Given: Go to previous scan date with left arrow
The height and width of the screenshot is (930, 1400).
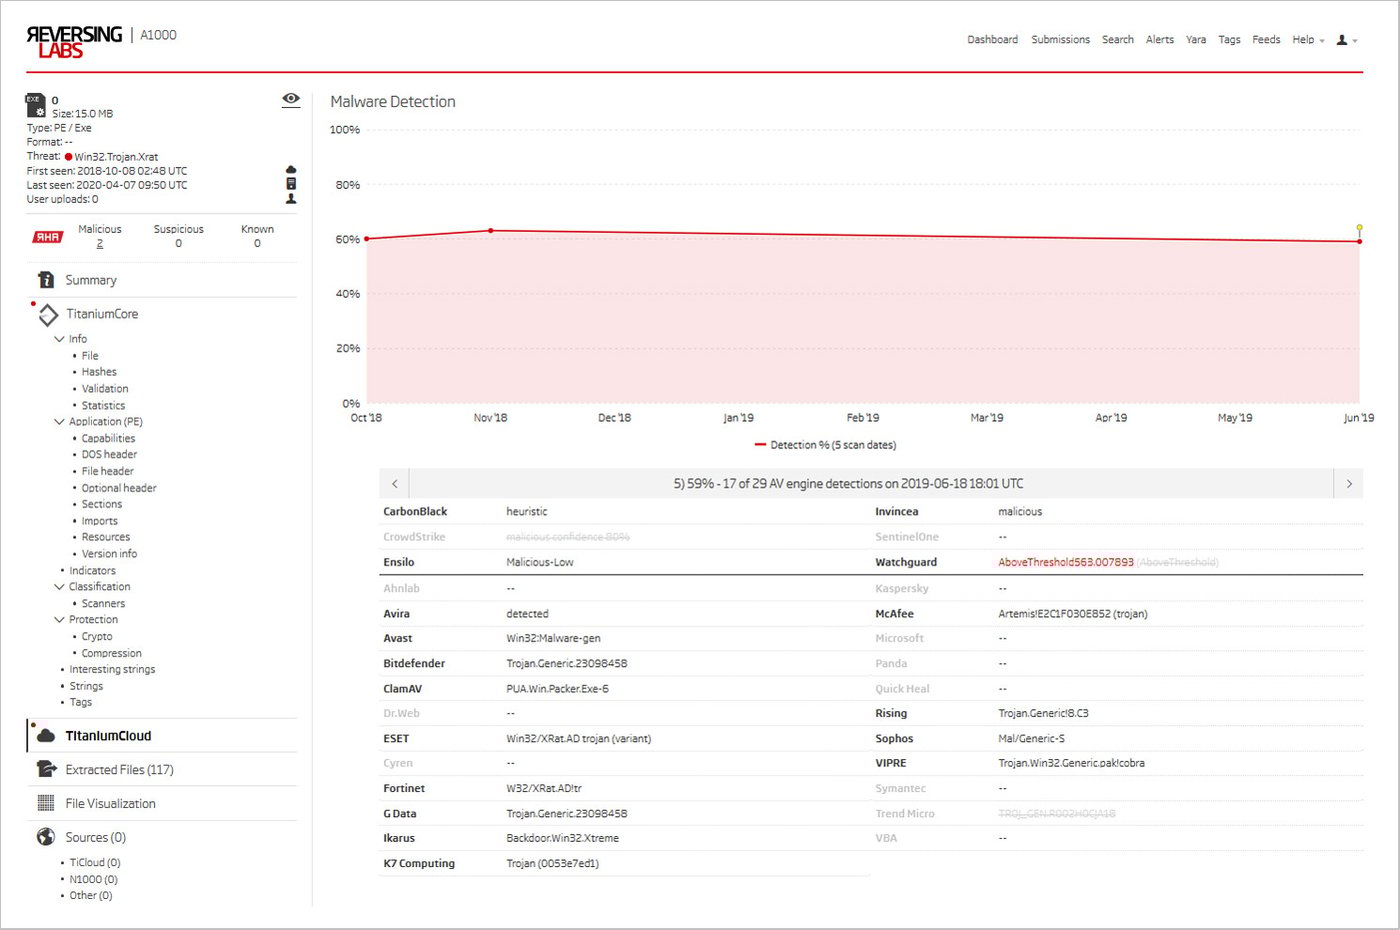Looking at the screenshot, I should 395,484.
